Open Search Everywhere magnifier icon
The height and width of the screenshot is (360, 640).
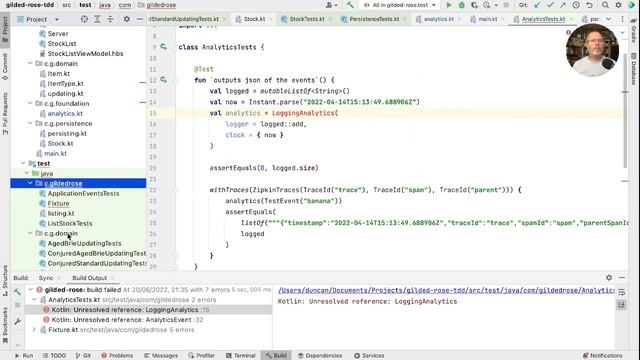pyautogui.click(x=605, y=5)
